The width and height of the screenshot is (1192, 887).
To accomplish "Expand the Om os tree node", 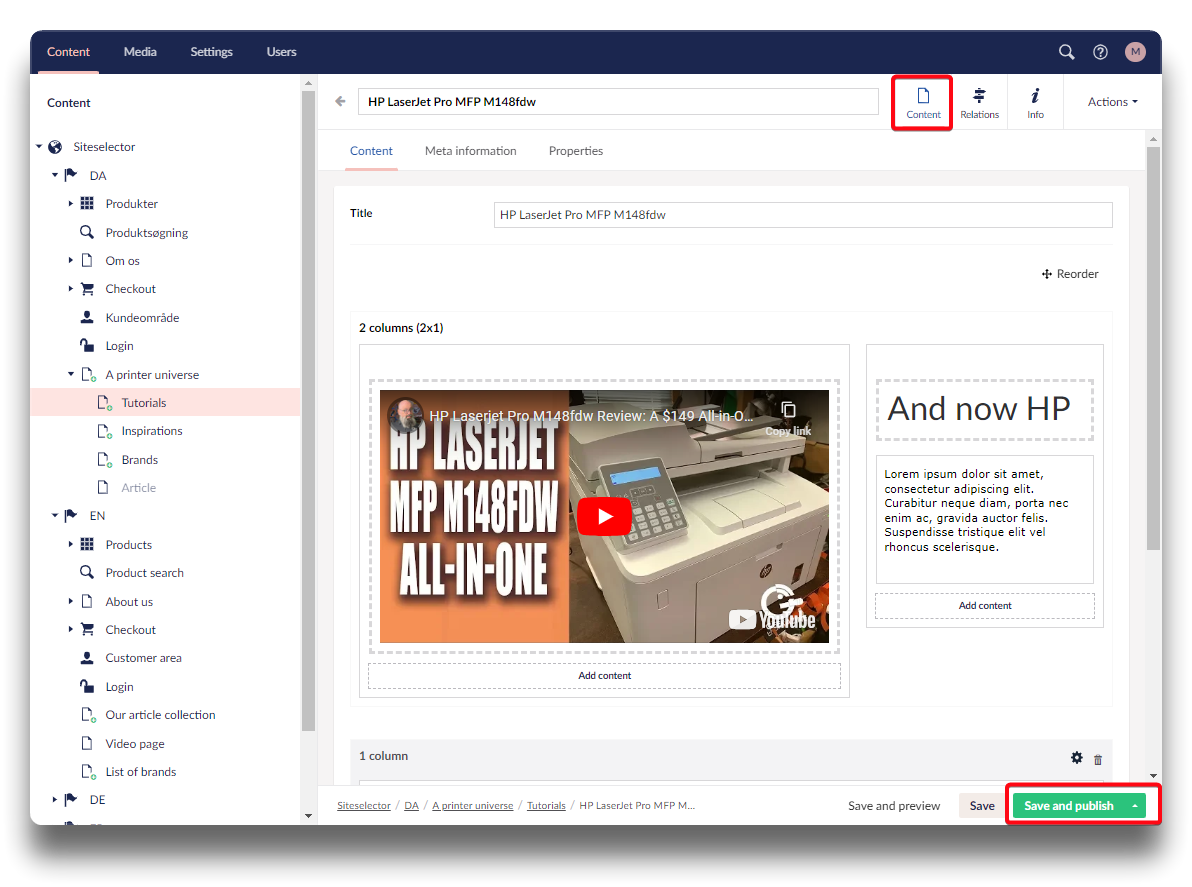I will (x=71, y=260).
